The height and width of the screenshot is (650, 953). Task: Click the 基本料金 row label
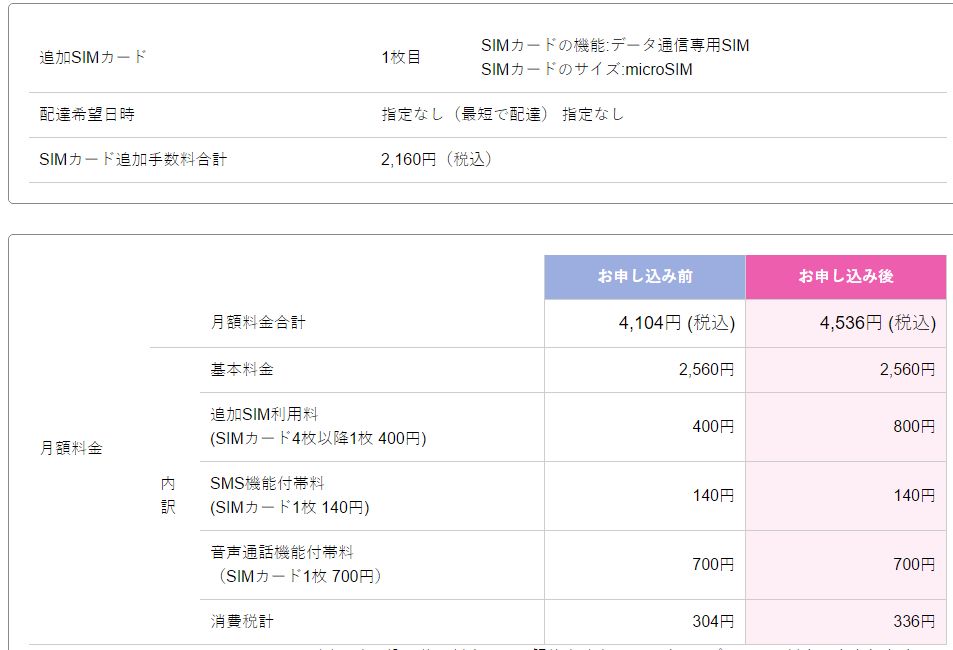[242, 369]
